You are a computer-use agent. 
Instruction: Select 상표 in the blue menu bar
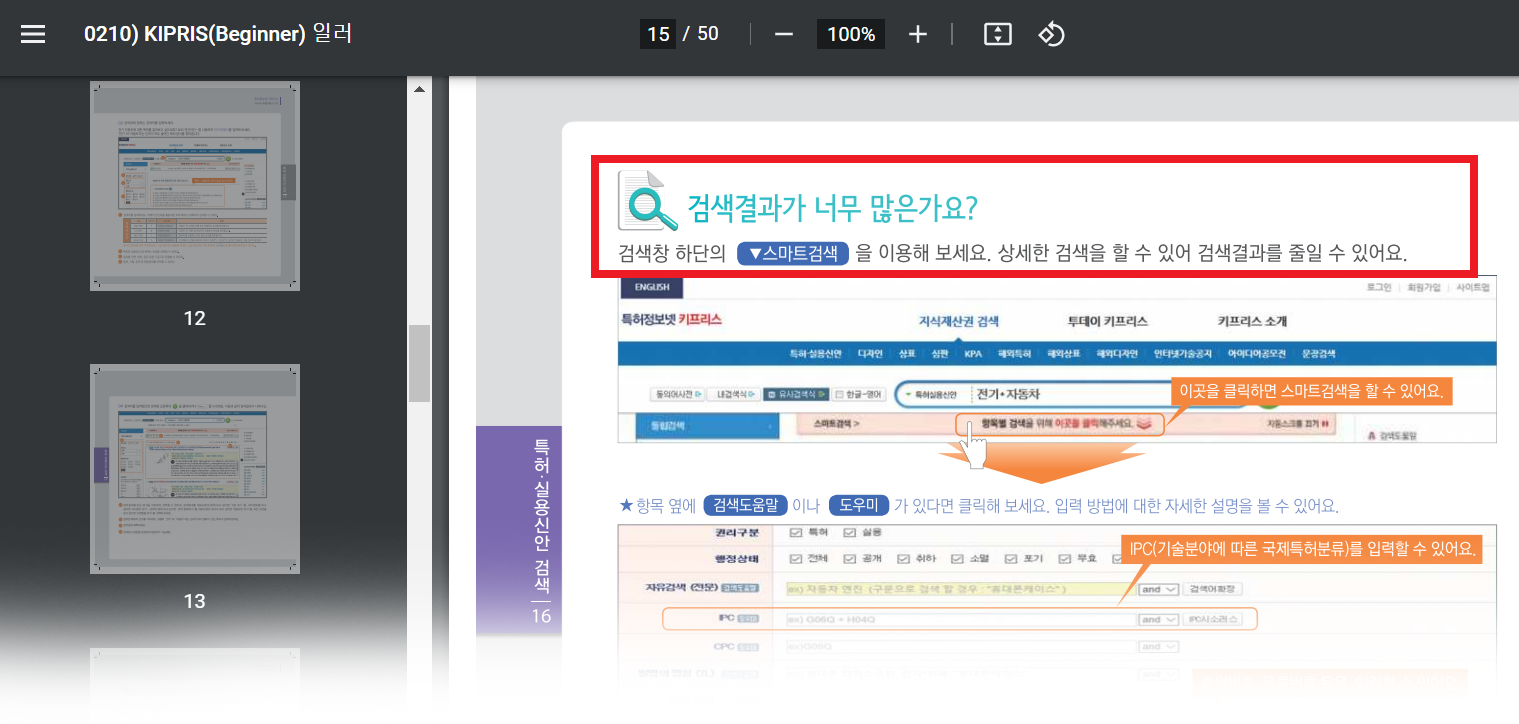(907, 354)
